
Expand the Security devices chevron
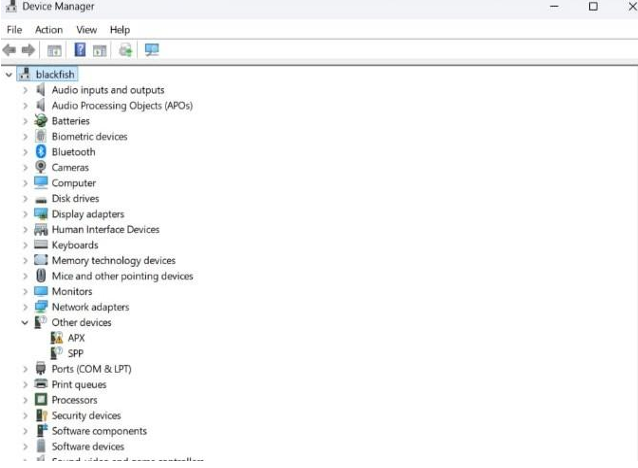25,415
